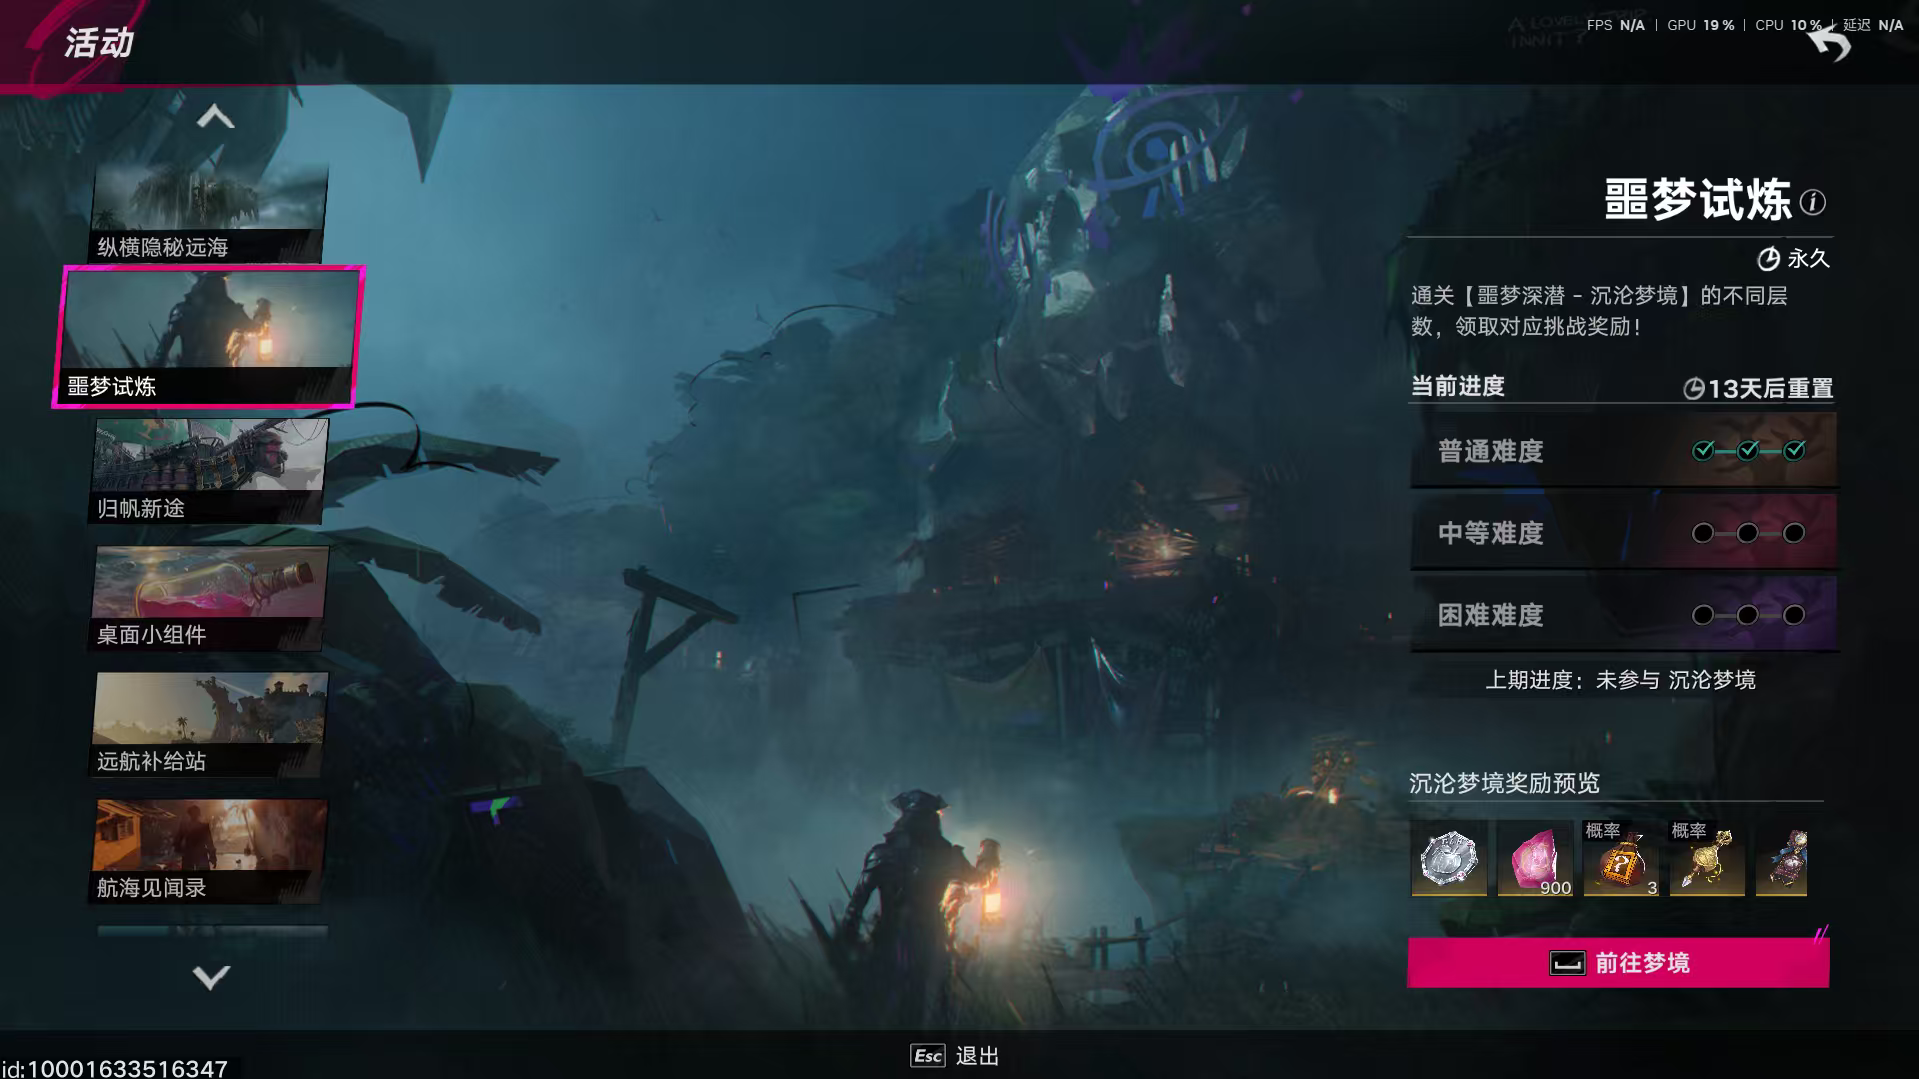Image resolution: width=1919 pixels, height=1079 pixels.
Task: Click the Esc key icon
Action: (x=927, y=1056)
